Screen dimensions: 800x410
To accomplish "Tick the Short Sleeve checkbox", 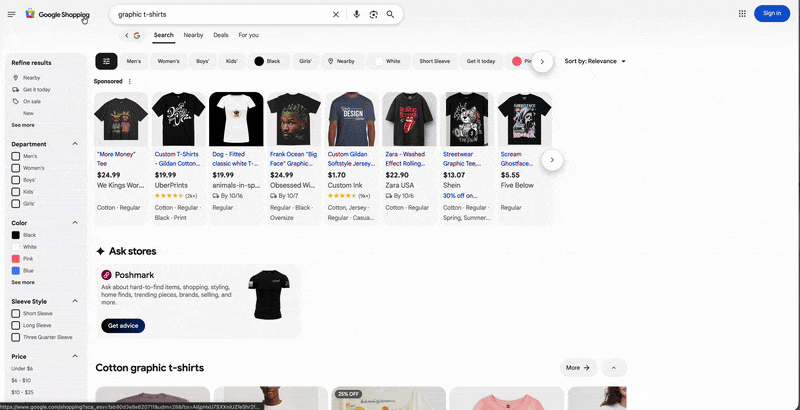I will [16, 313].
